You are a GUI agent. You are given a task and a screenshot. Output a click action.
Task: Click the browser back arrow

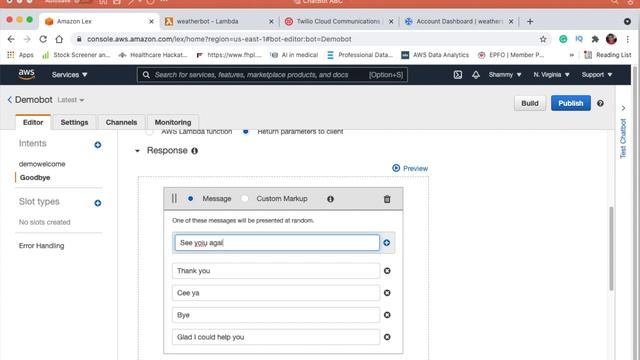11,39
